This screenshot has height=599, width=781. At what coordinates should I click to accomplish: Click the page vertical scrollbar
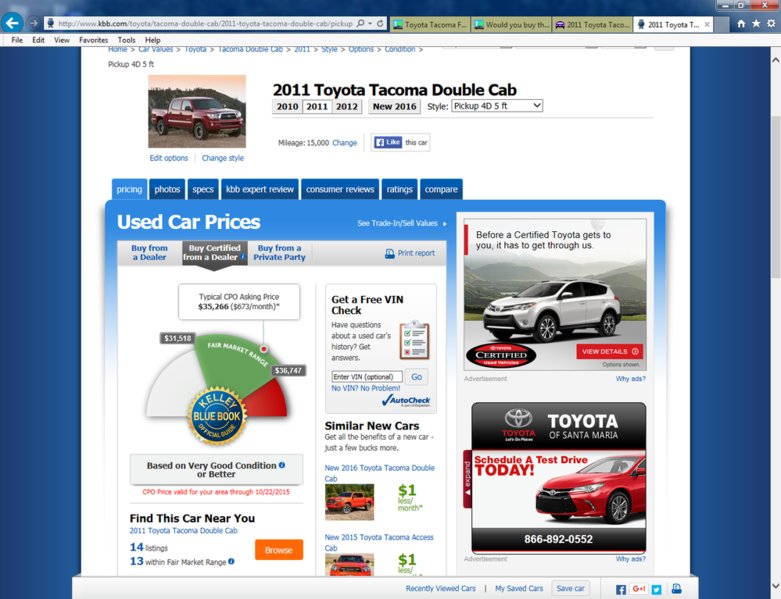pyautogui.click(x=776, y=197)
